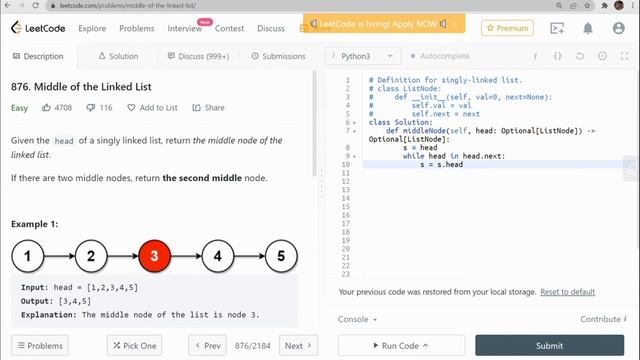Click the Reset to default link
The image size is (640, 360).
(x=567, y=292)
